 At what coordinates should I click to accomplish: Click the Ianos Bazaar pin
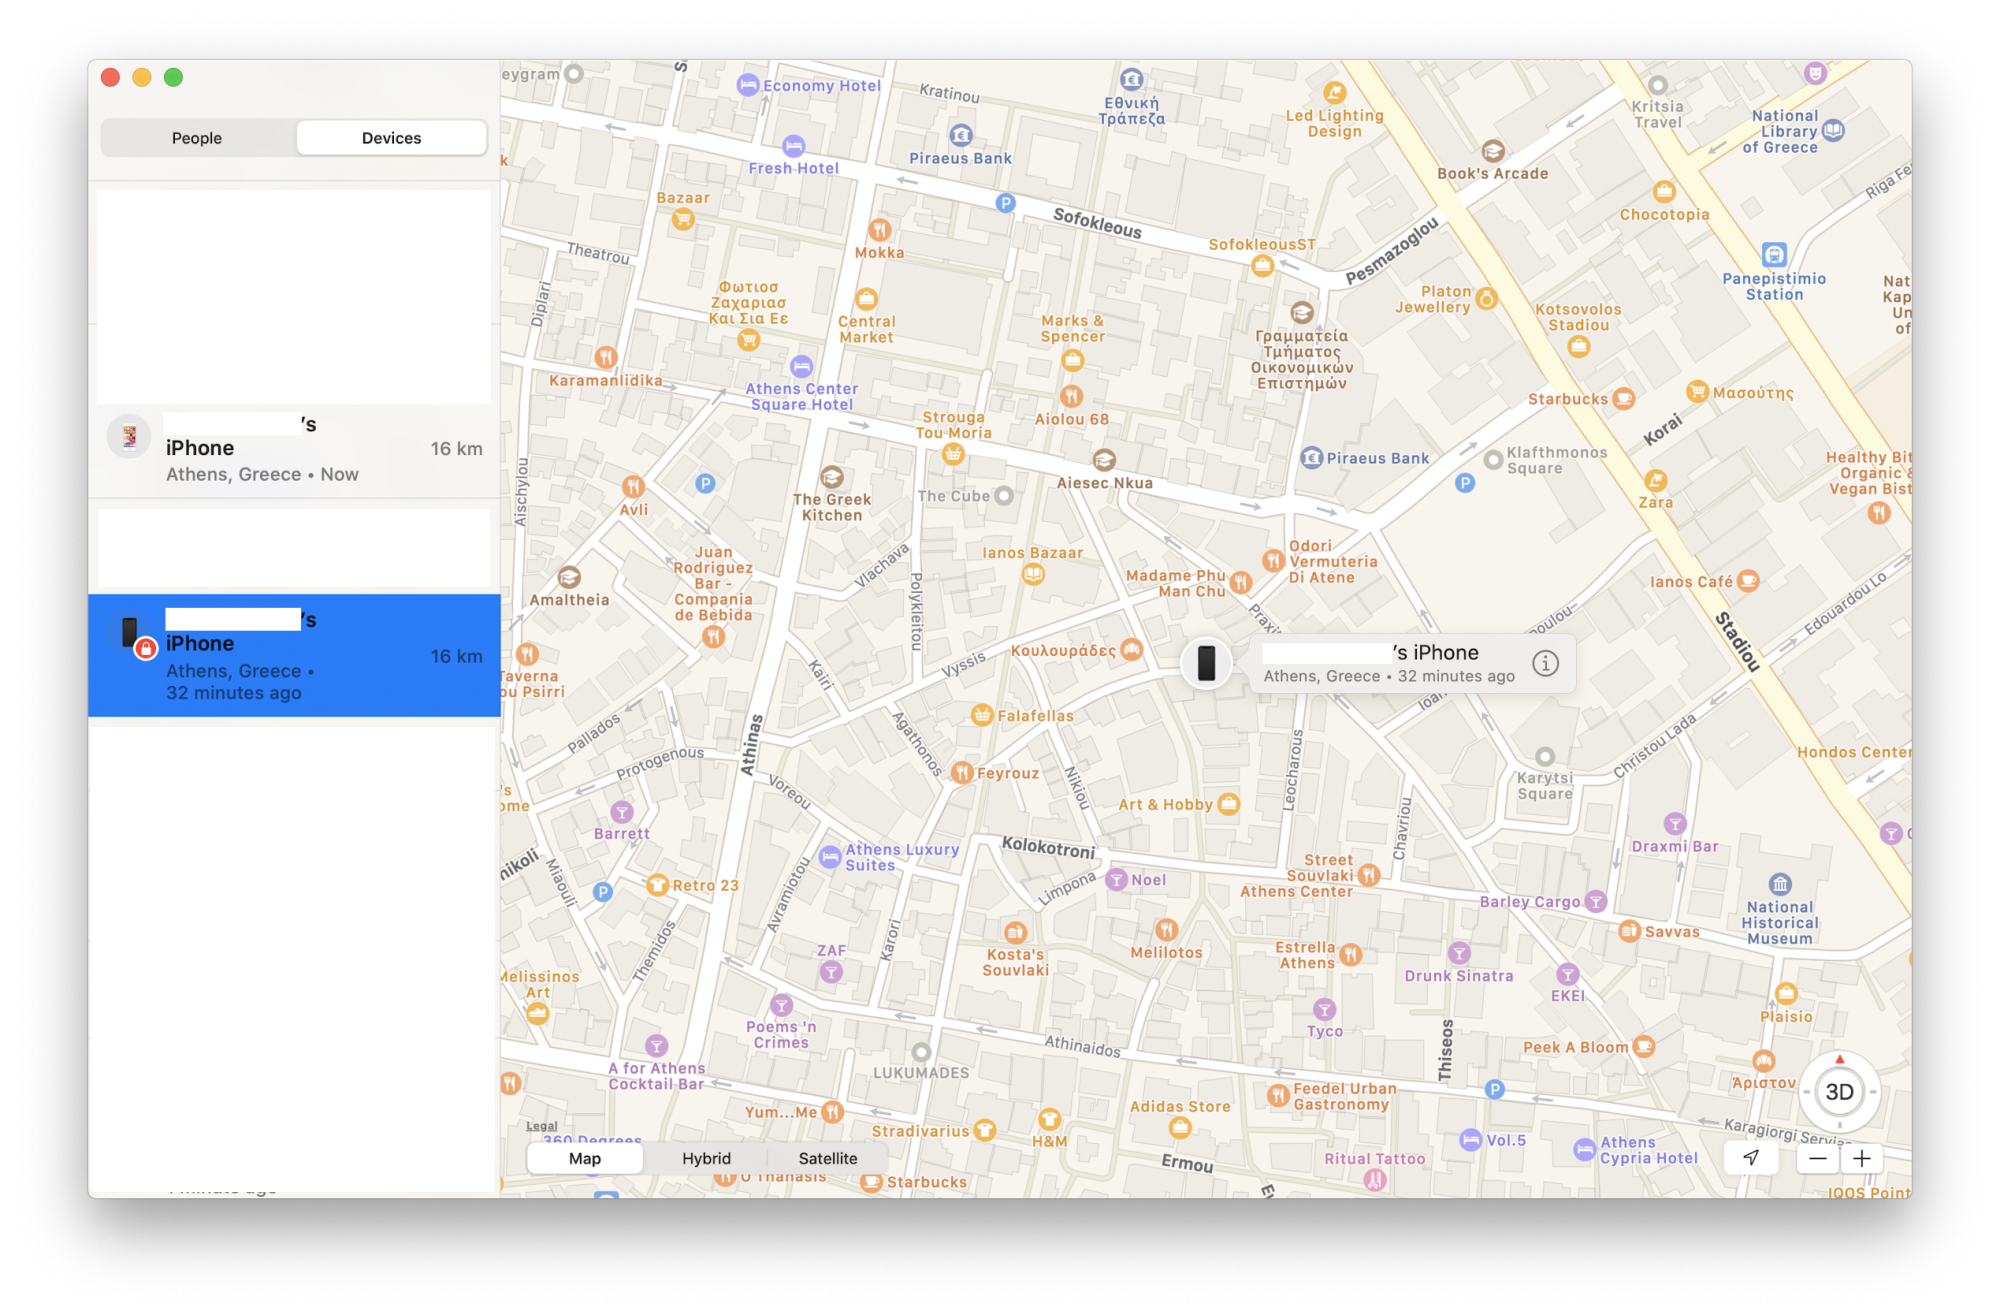click(1033, 574)
